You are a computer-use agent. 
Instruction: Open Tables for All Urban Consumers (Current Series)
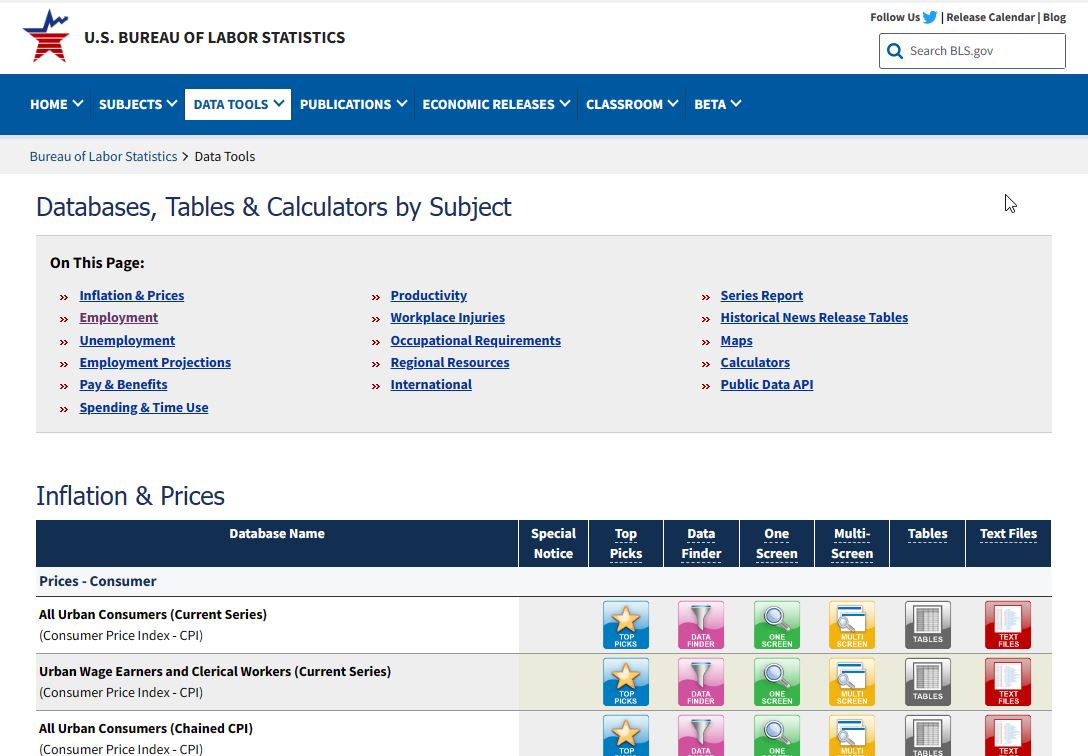[x=928, y=625]
